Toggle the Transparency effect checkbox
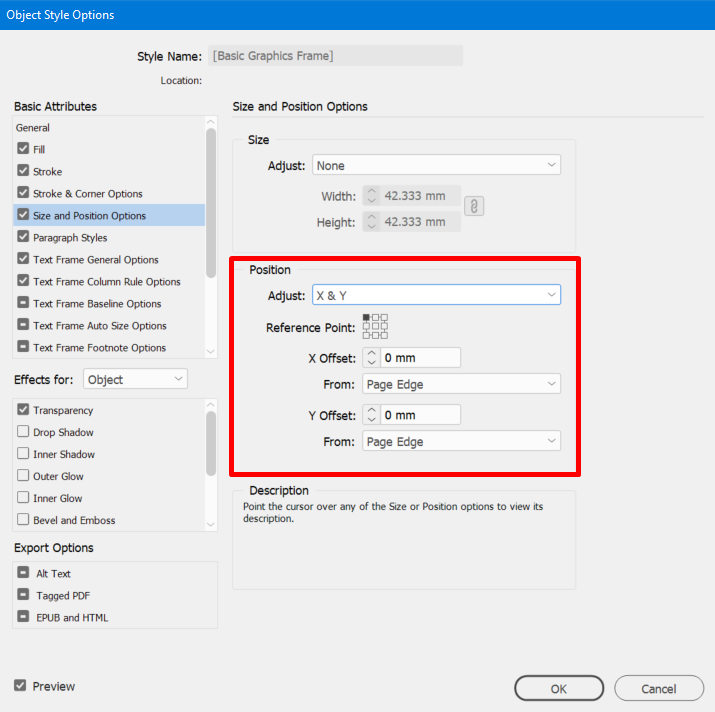715x712 pixels. [x=23, y=409]
